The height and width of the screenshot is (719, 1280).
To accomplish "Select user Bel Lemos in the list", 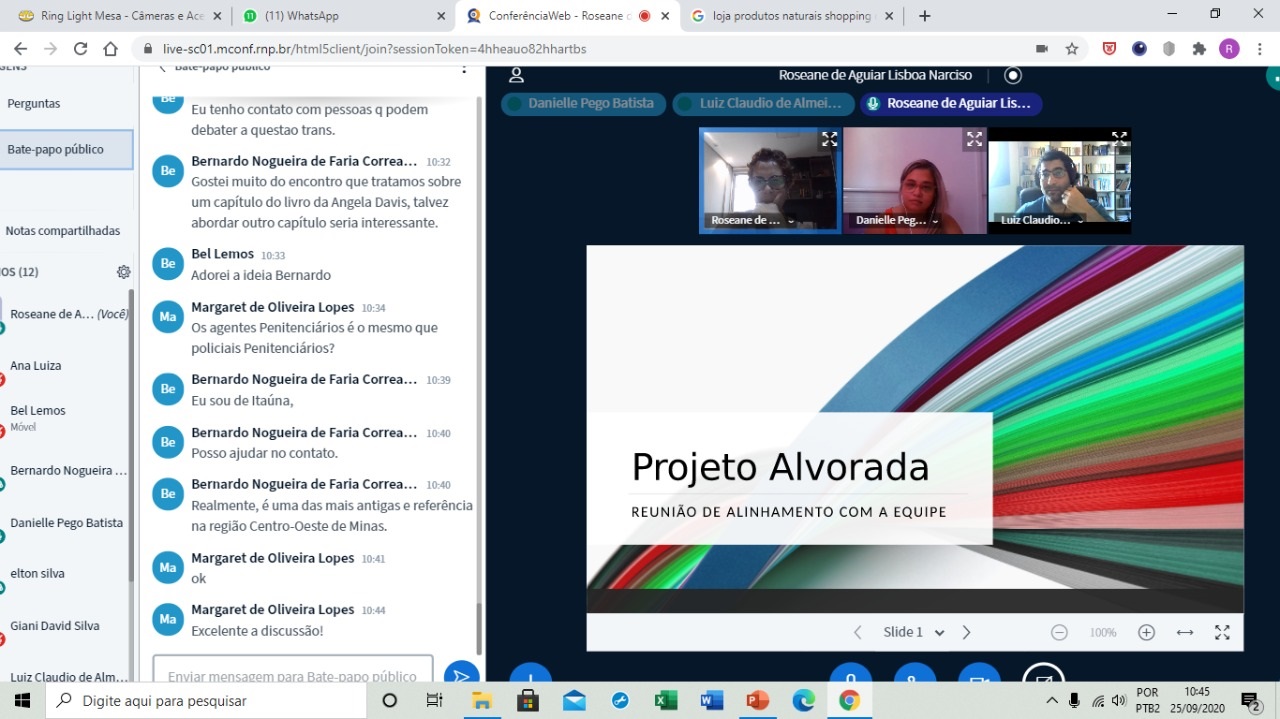I will point(64,416).
